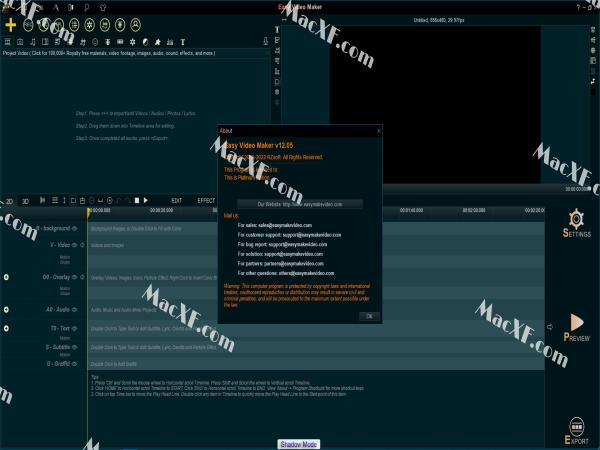Click the user profile circle icon
This screenshot has height=450, width=600.
[x=135, y=25]
